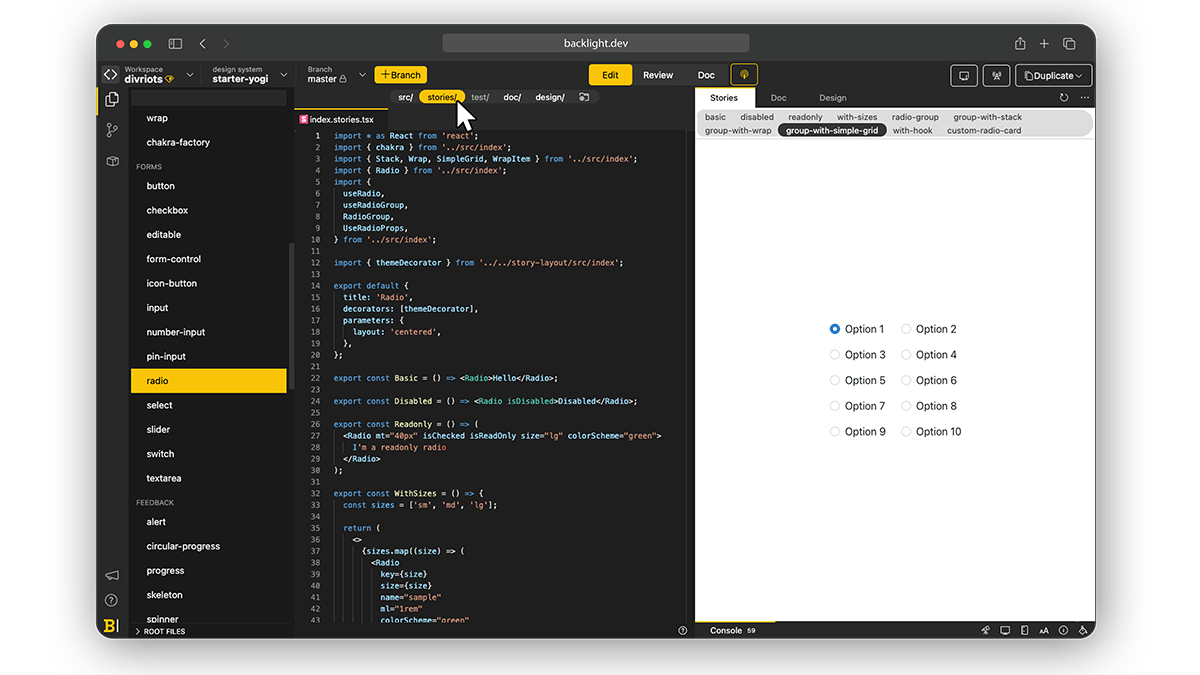Click the component search field in sidebar
Image resolution: width=1200 pixels, height=675 pixels.
209,98
